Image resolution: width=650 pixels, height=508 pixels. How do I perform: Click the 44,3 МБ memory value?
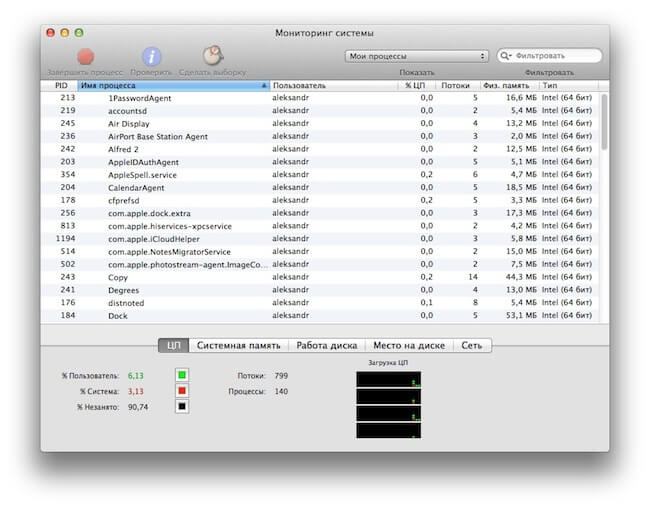click(x=521, y=277)
